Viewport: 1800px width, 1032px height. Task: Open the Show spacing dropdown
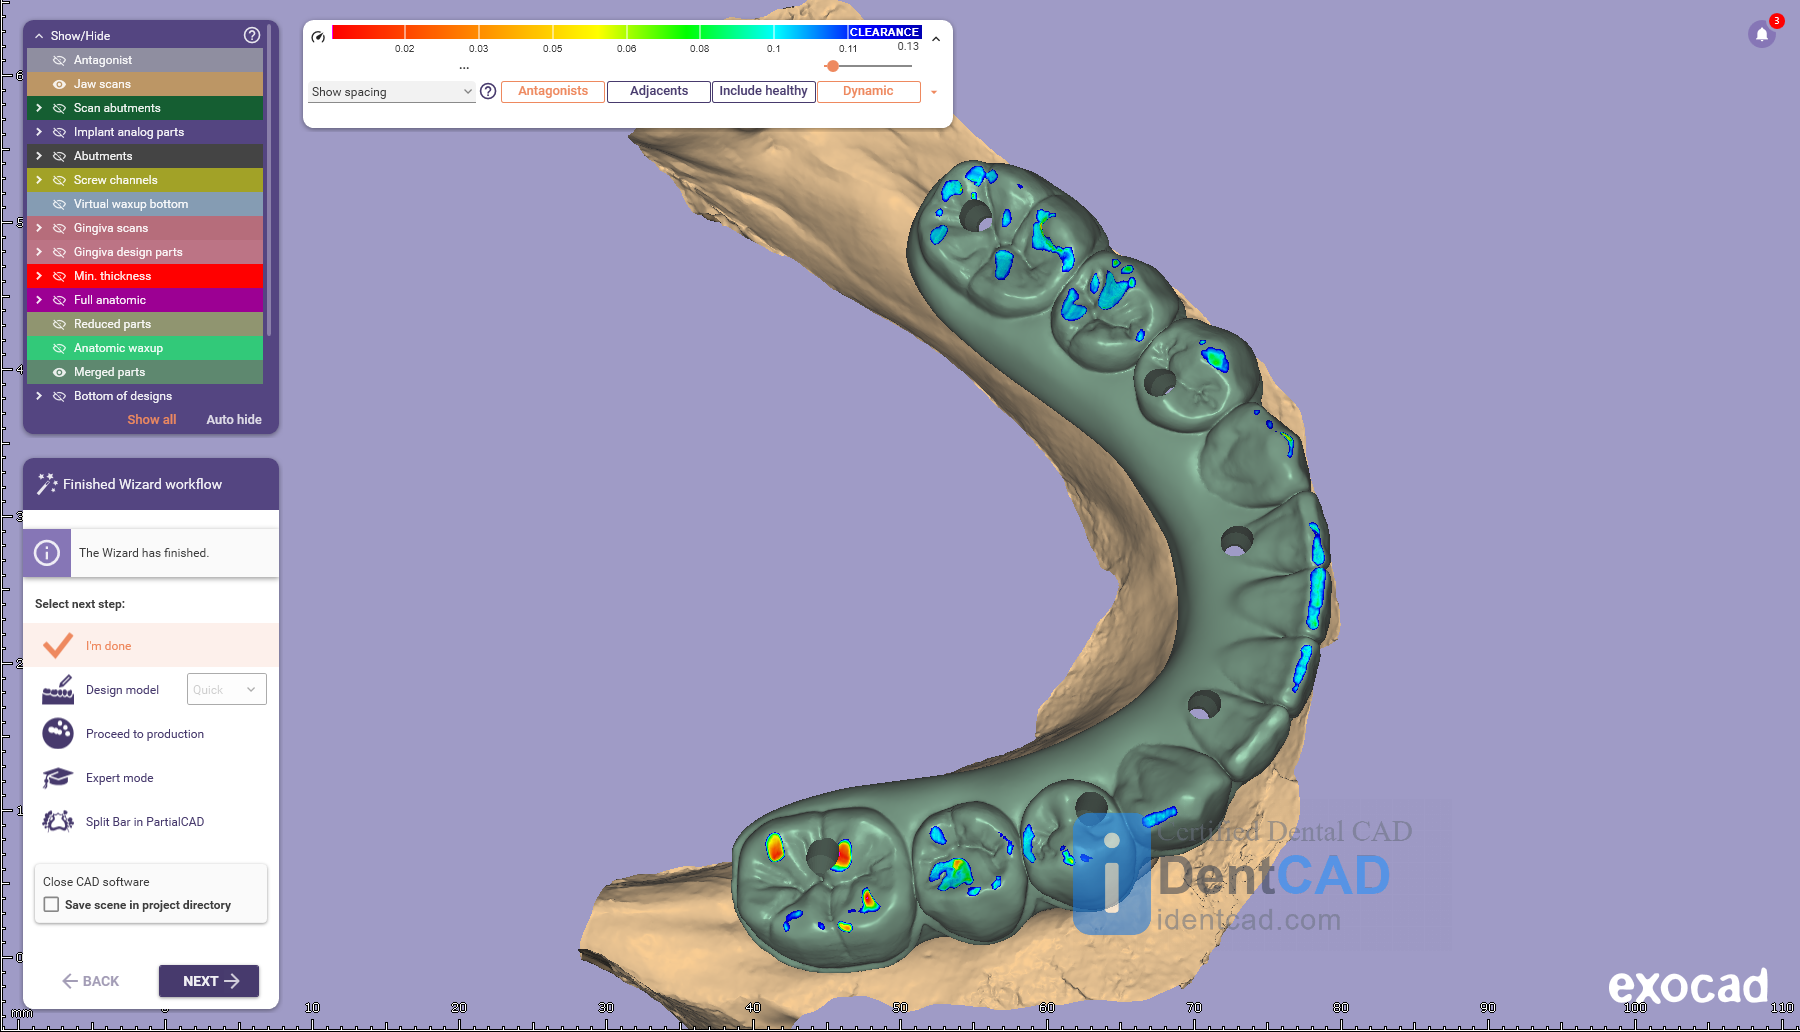click(391, 92)
